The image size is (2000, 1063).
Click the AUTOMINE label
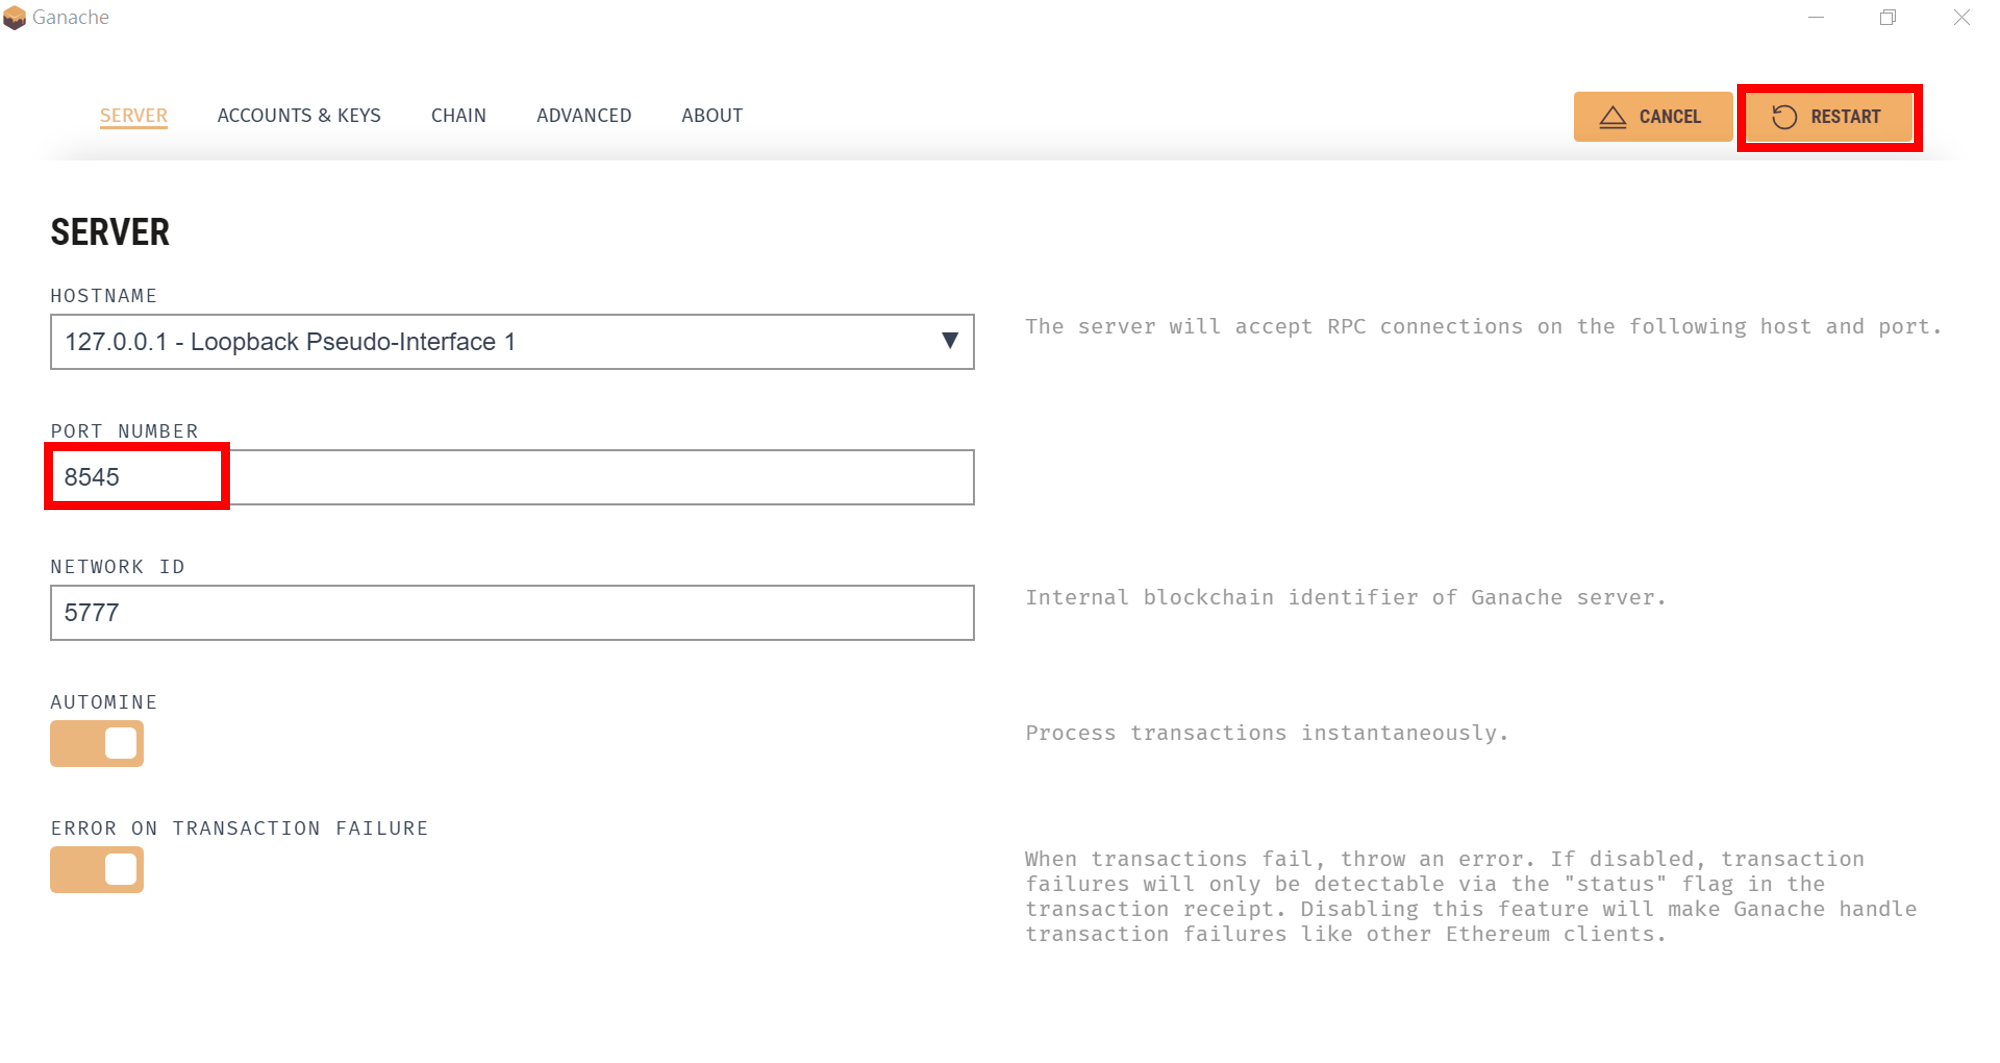104,702
